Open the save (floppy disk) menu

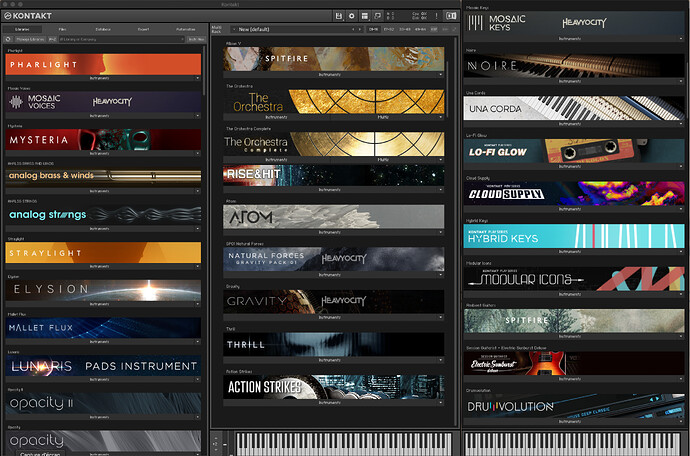338,16
